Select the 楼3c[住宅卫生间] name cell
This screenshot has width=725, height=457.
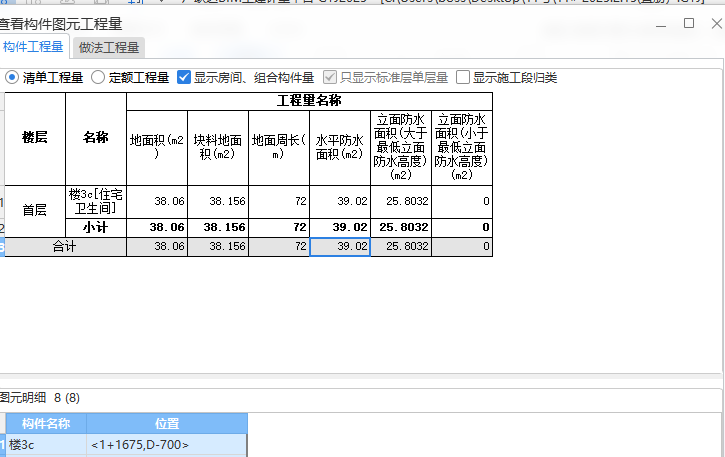96,202
